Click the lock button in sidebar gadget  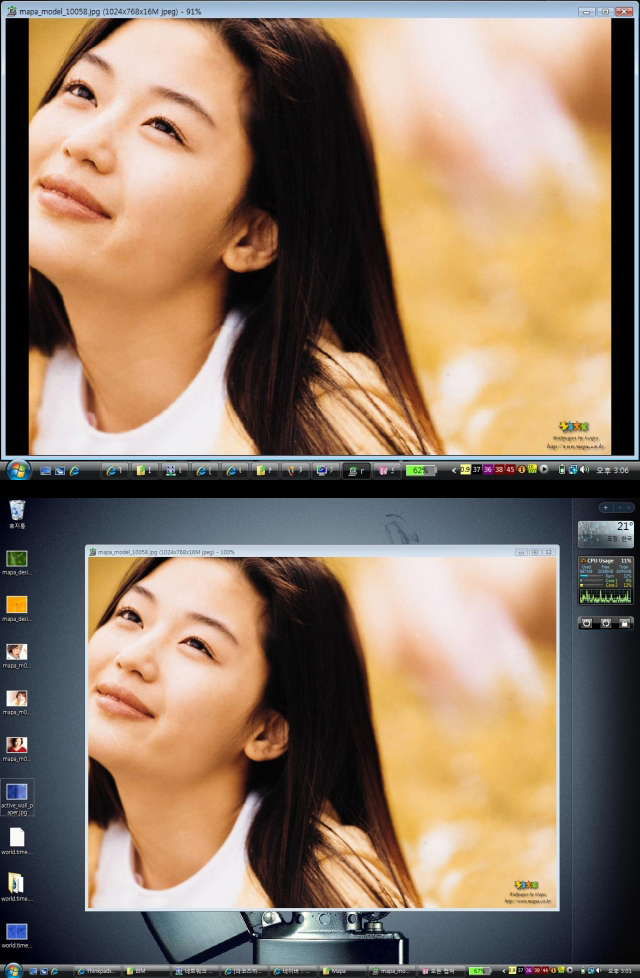(x=624, y=622)
